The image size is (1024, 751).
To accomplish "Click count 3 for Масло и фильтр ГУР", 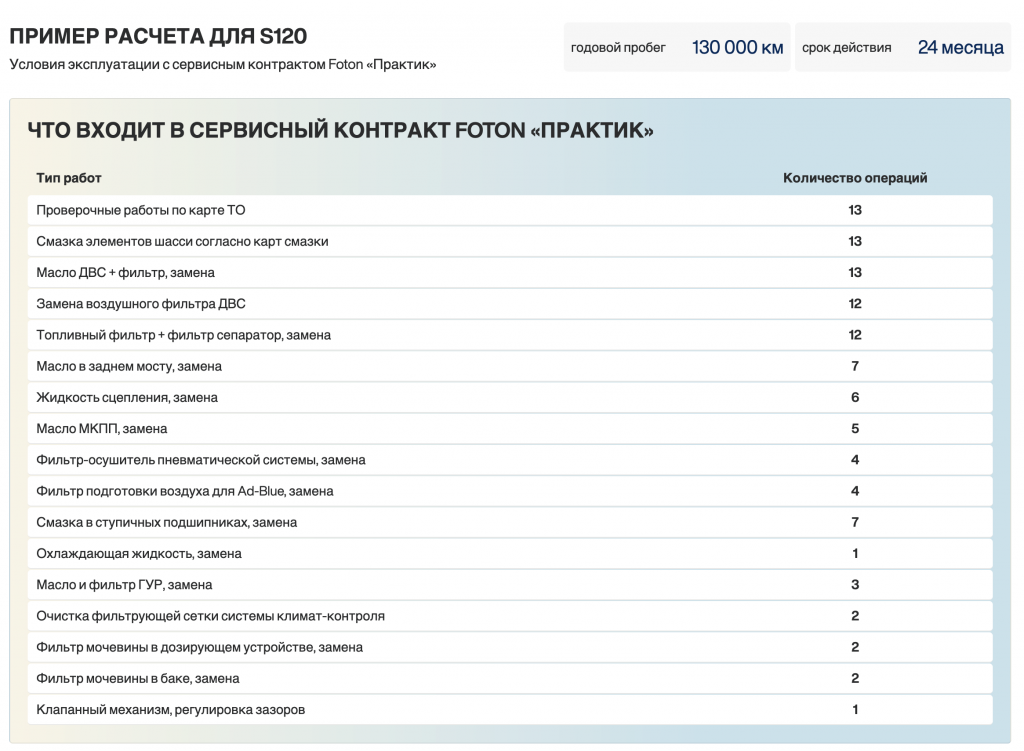I will (x=855, y=585).
